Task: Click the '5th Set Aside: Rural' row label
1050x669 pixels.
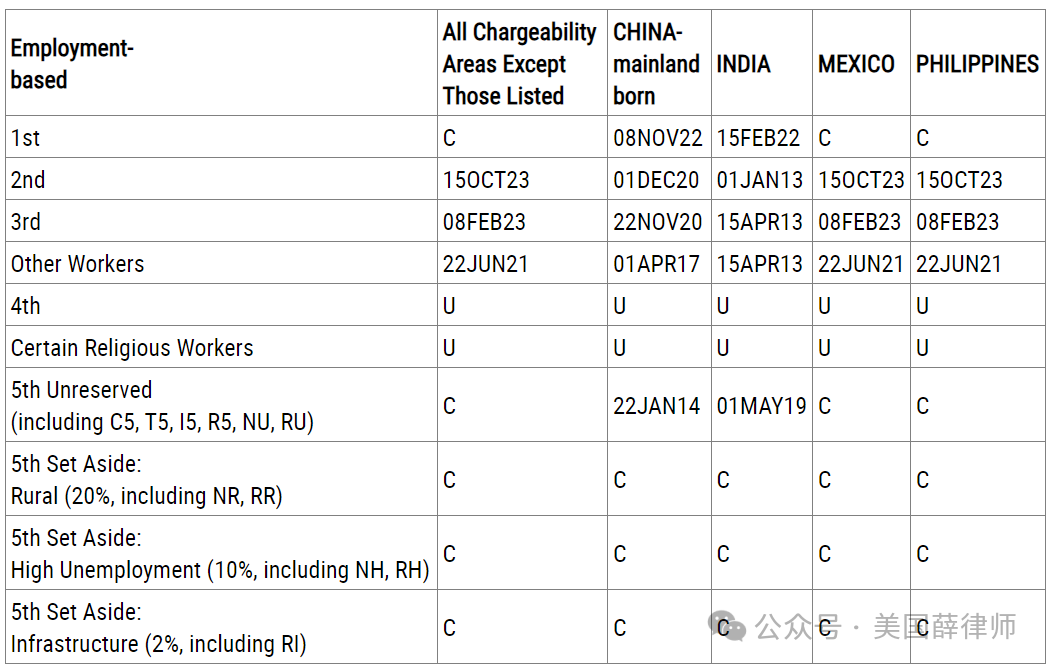Action: (147, 479)
